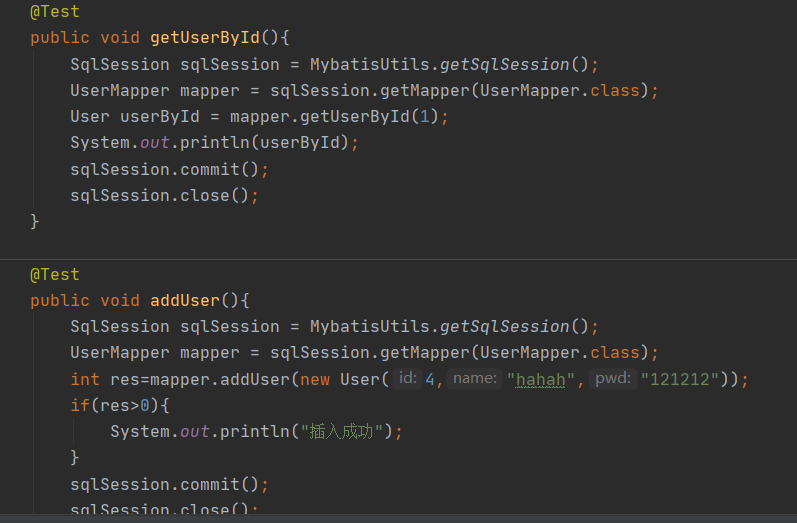797x523 pixels.
Task: Click the name: parameter hint
Action: tap(475, 378)
